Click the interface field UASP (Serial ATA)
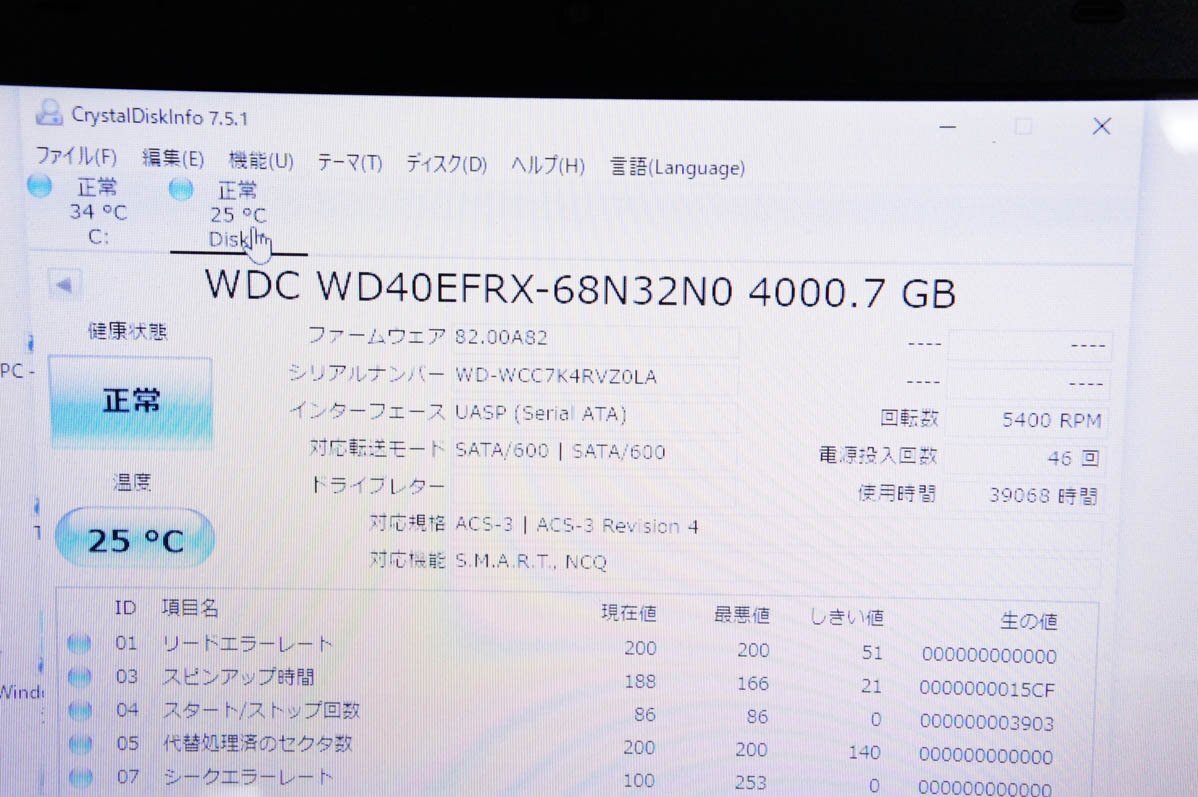This screenshot has width=1198, height=797. pos(595,413)
